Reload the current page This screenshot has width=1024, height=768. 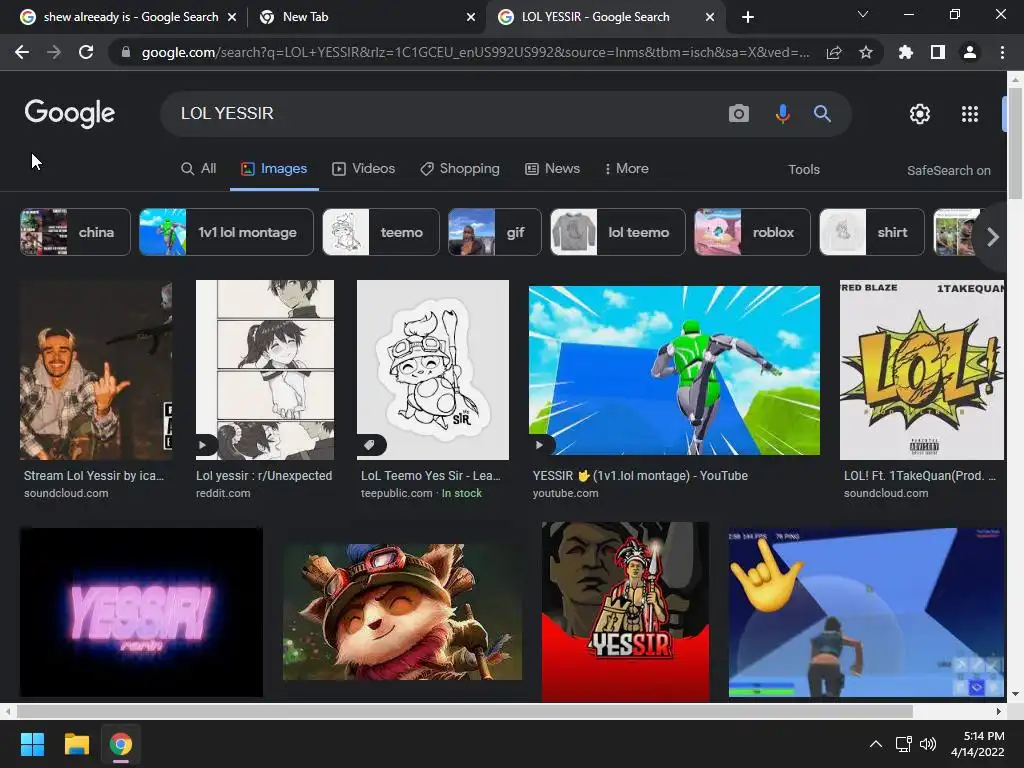[86, 52]
